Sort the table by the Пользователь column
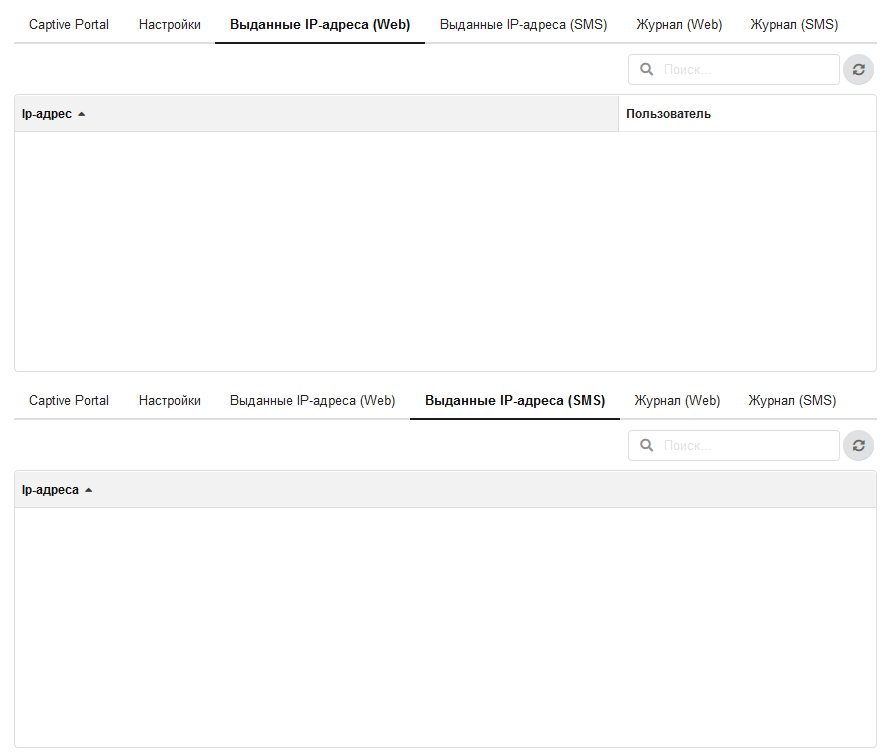This screenshot has width=891, height=752. [668, 114]
